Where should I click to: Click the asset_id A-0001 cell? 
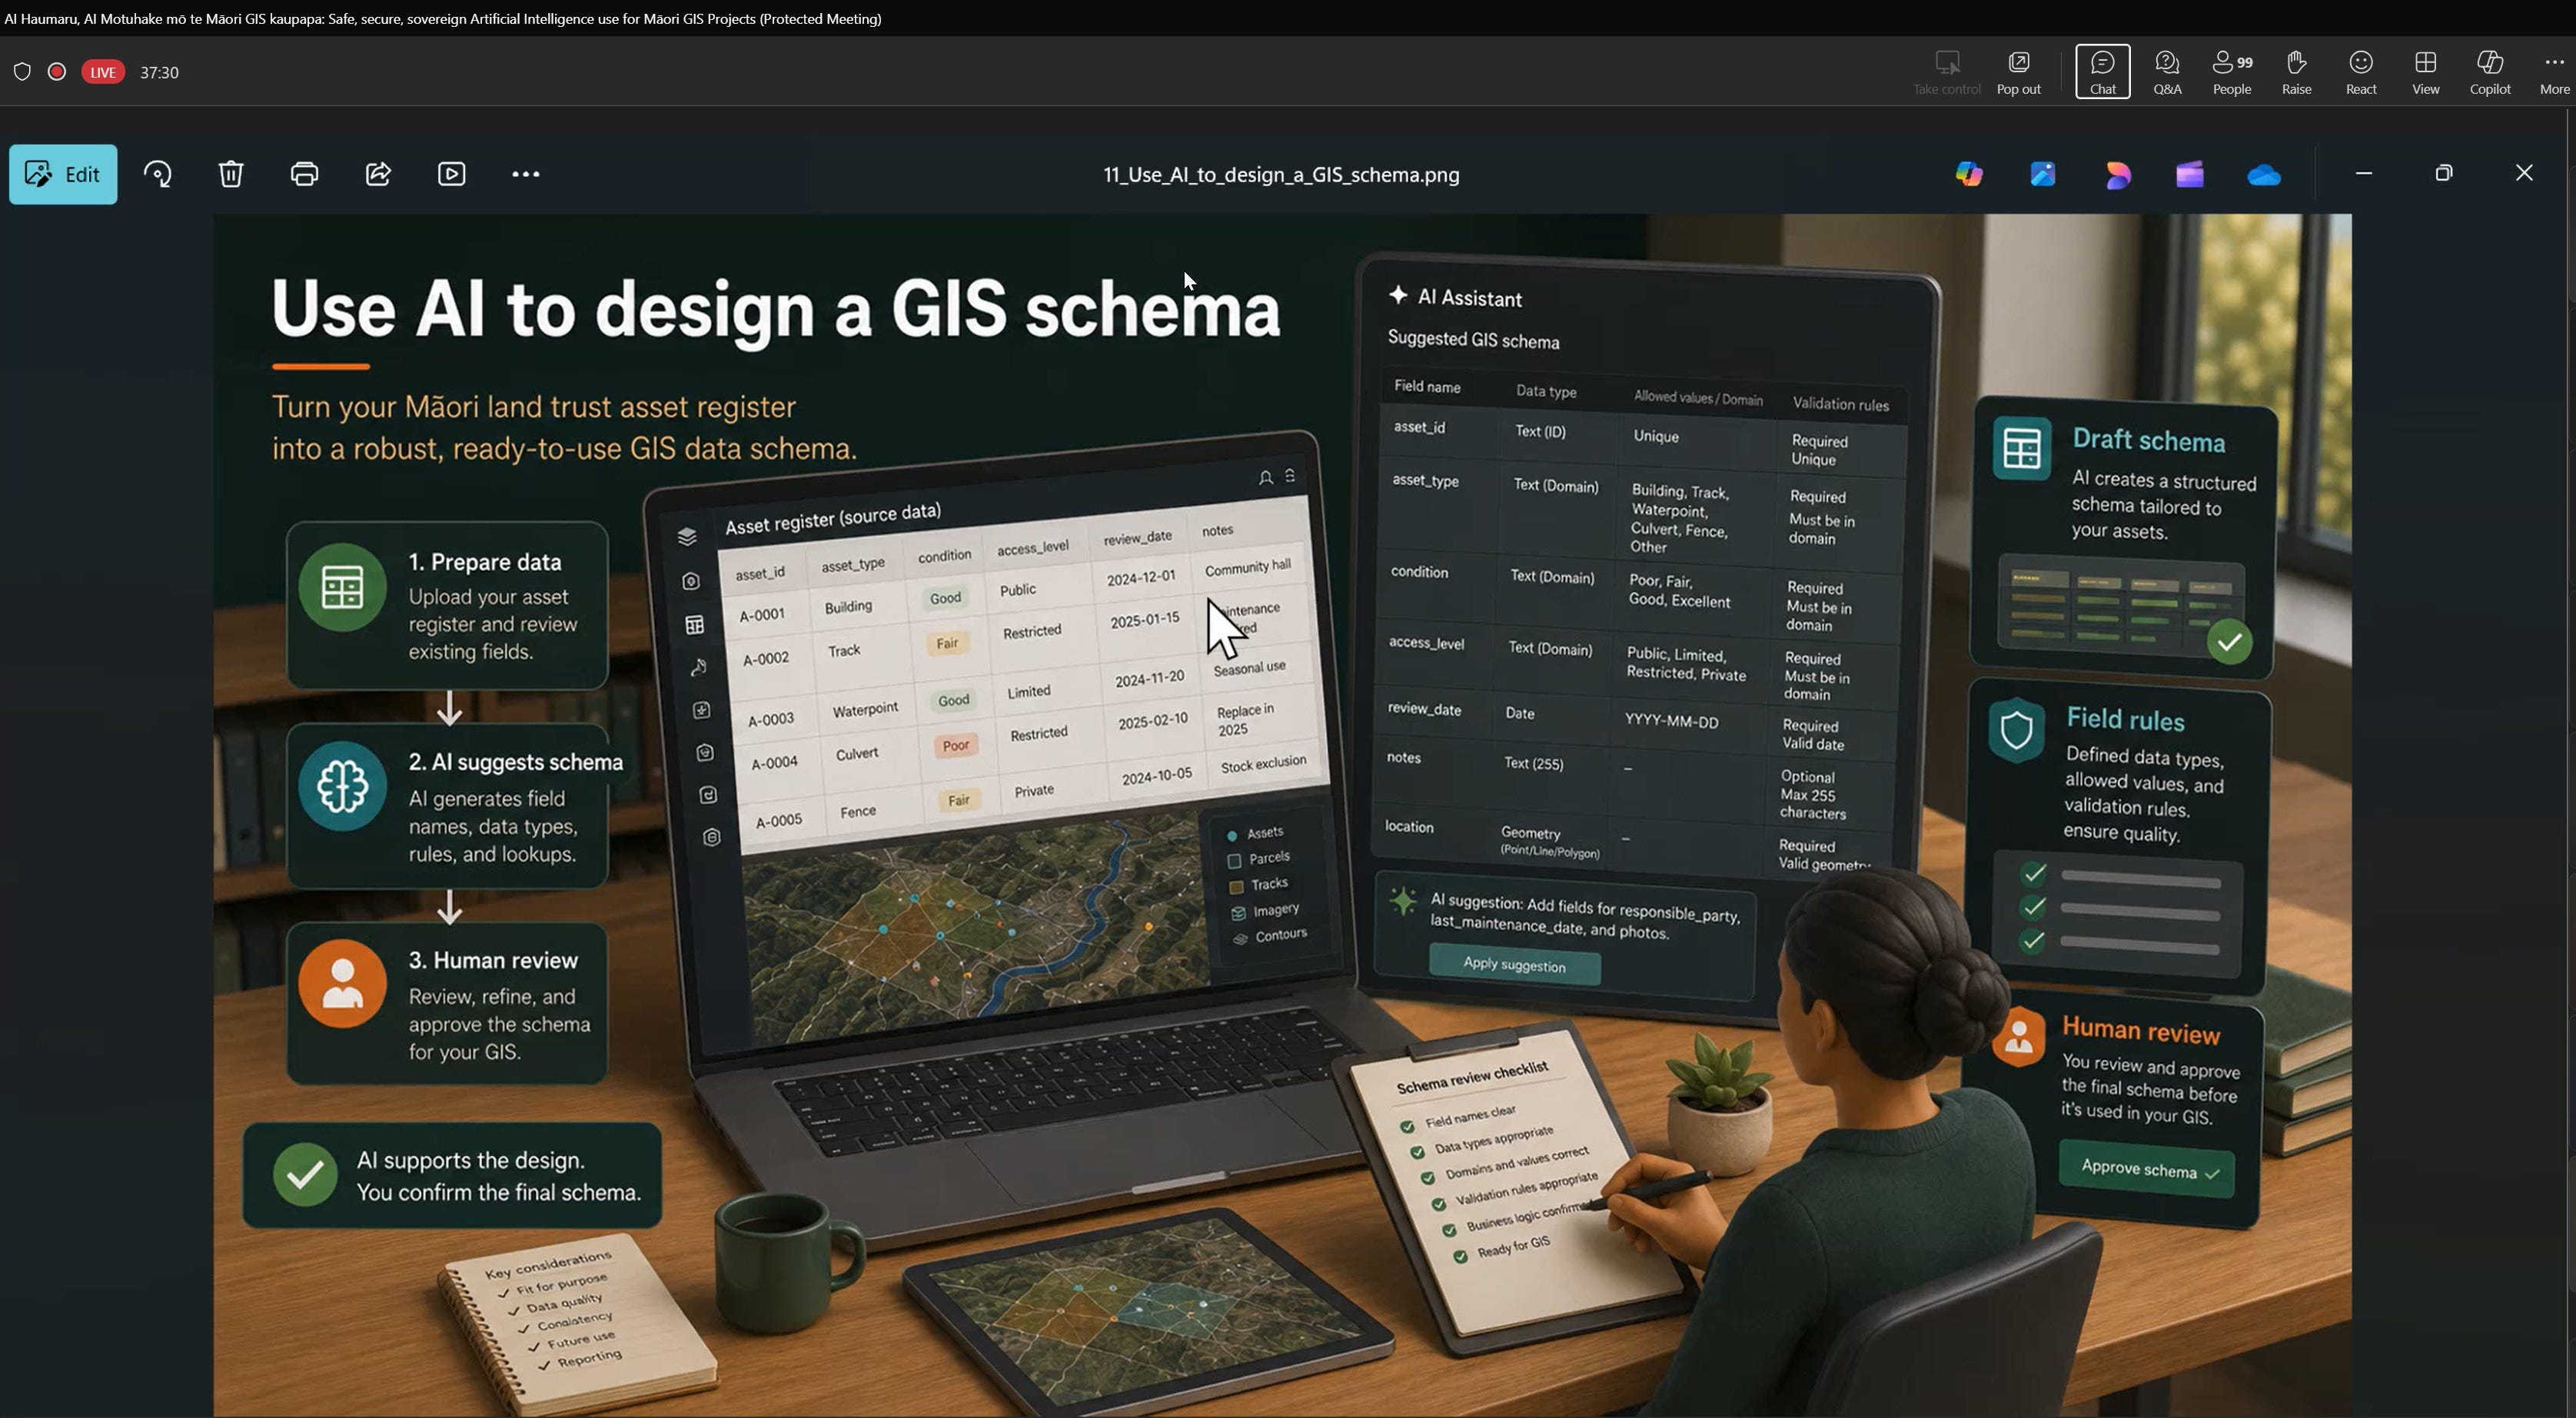762,615
